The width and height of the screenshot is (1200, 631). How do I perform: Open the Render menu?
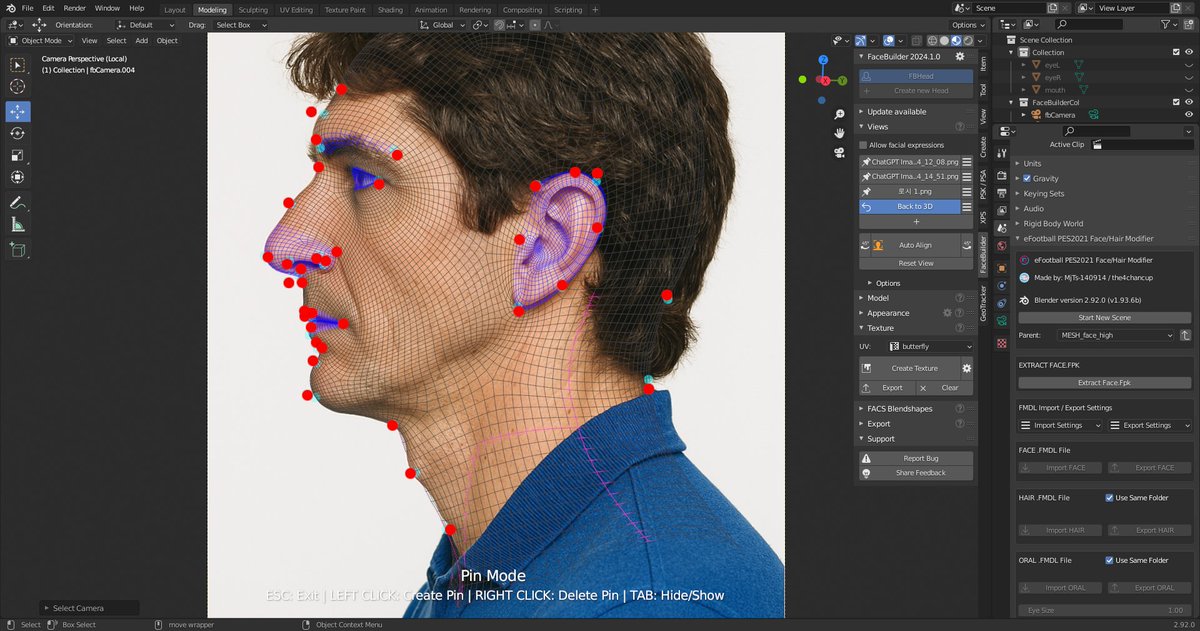[x=75, y=8]
